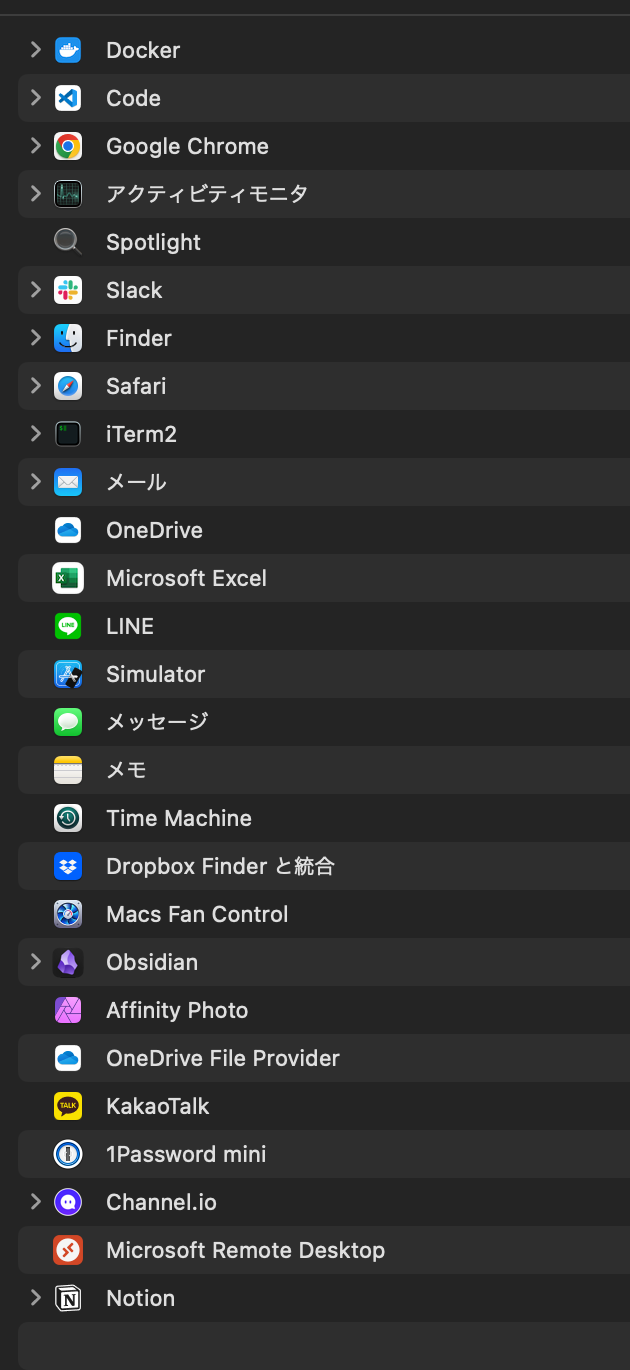
Task: Select the Docker row text
Action: [x=143, y=50]
